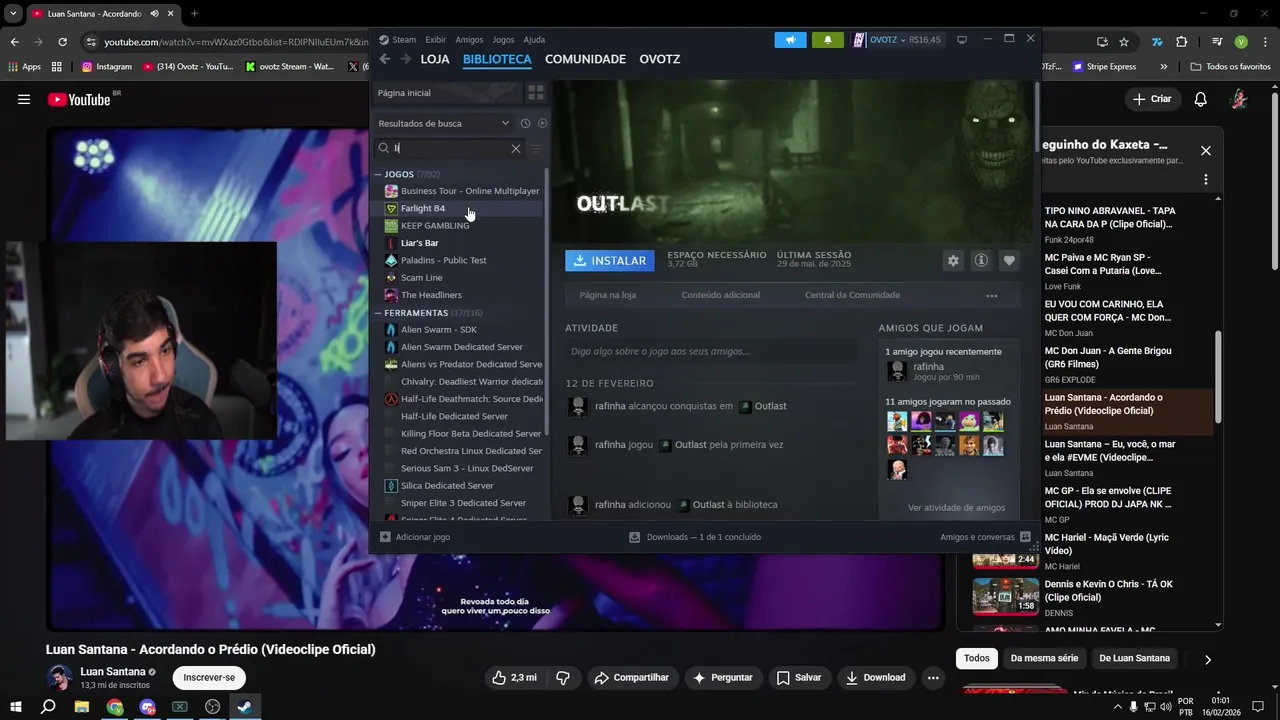Click the INSTALAR button for Outlast
Screen dimensions: 1280x720
(x=610, y=260)
